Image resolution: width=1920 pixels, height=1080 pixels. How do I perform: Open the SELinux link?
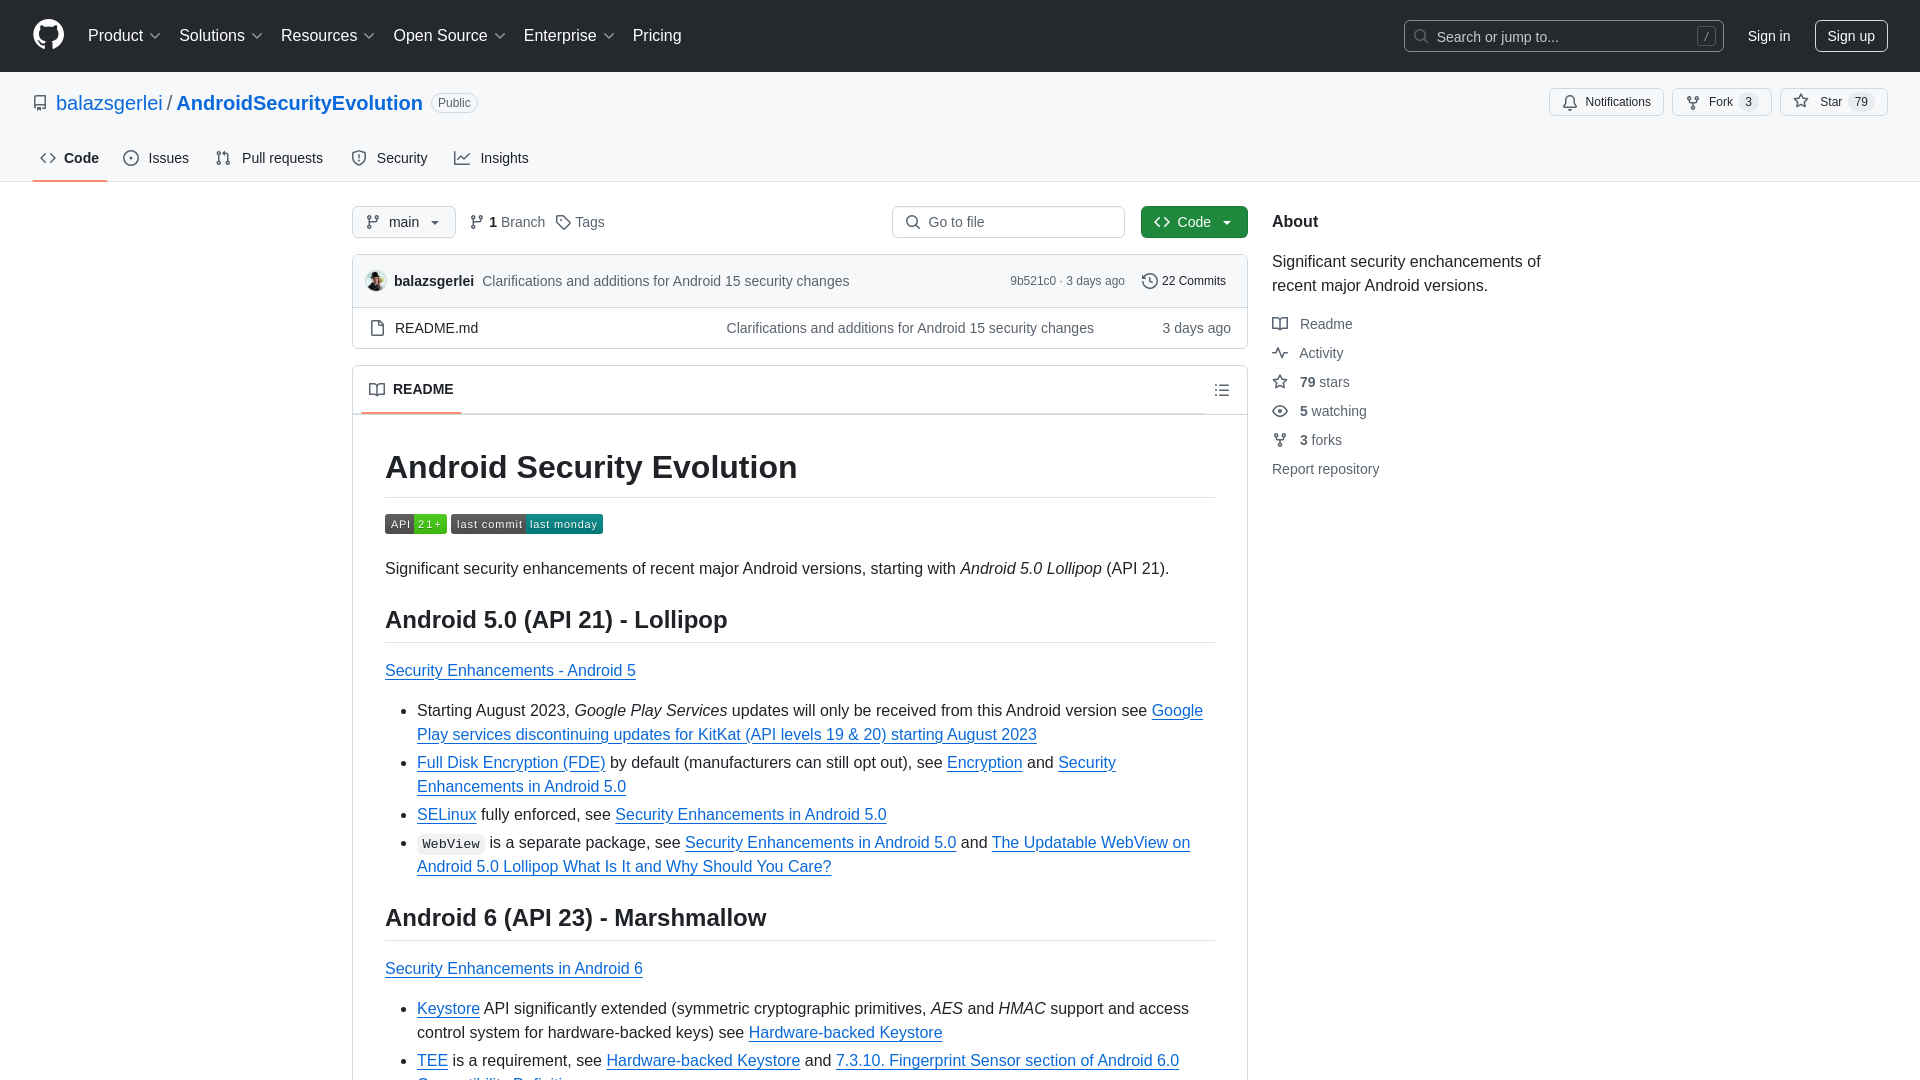(x=446, y=815)
